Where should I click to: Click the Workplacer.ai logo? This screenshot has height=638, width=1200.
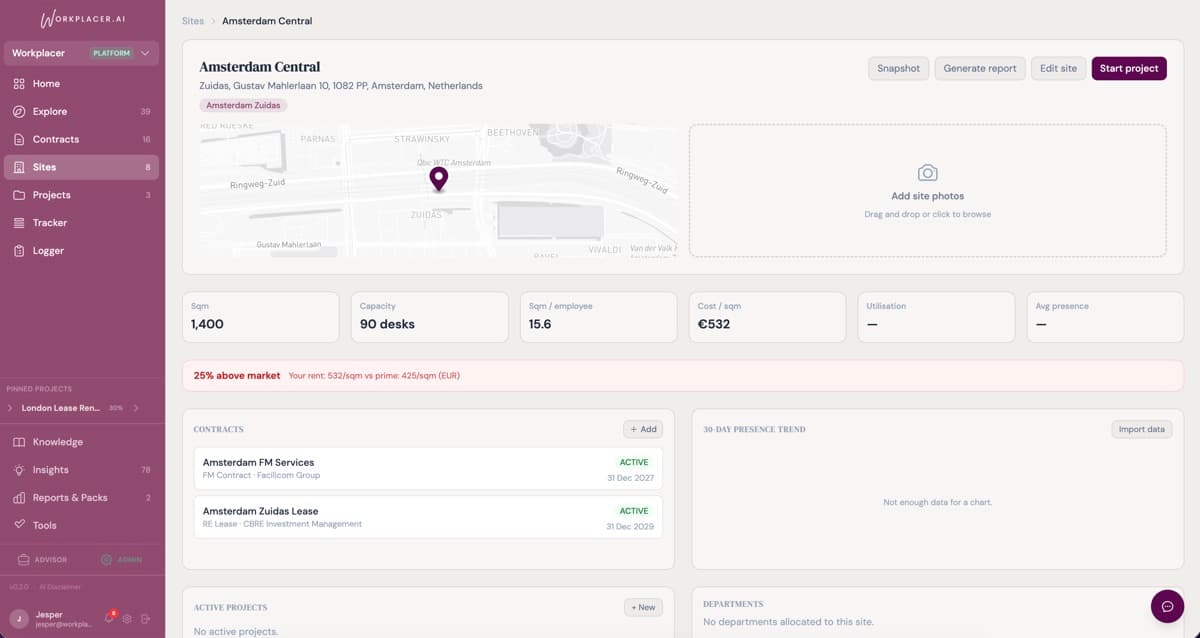click(x=82, y=19)
